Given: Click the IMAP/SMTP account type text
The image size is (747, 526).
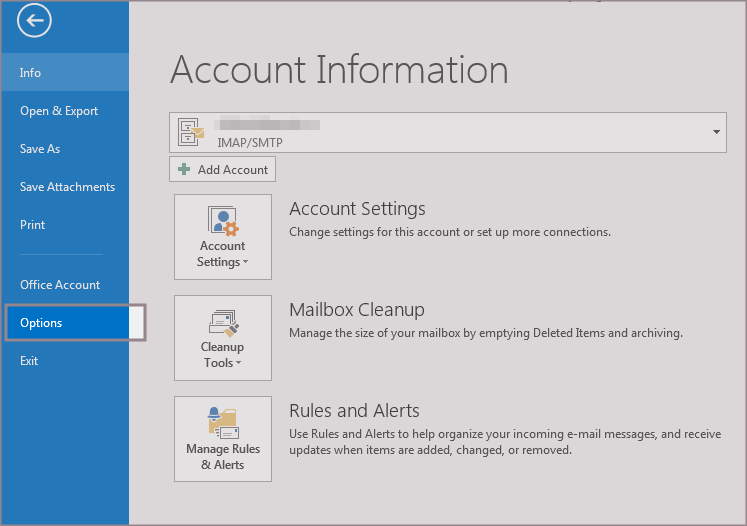Looking at the screenshot, I should [x=250, y=143].
